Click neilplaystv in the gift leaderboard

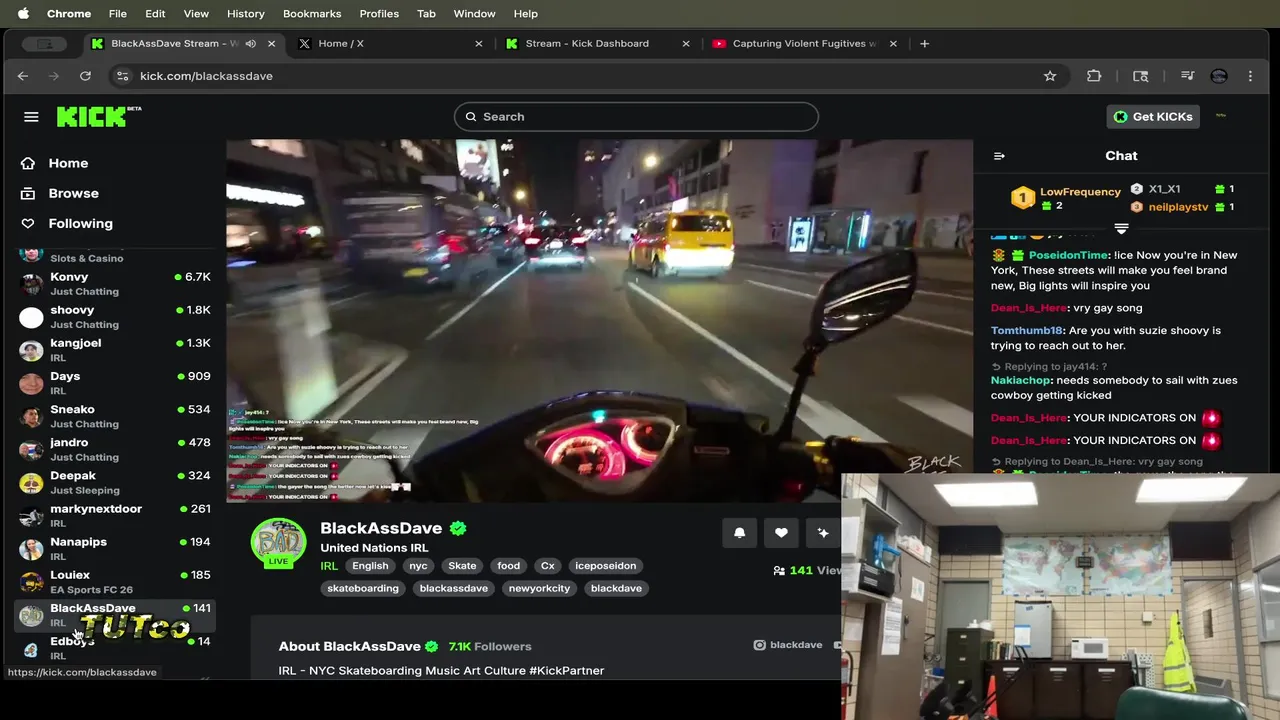(1178, 207)
